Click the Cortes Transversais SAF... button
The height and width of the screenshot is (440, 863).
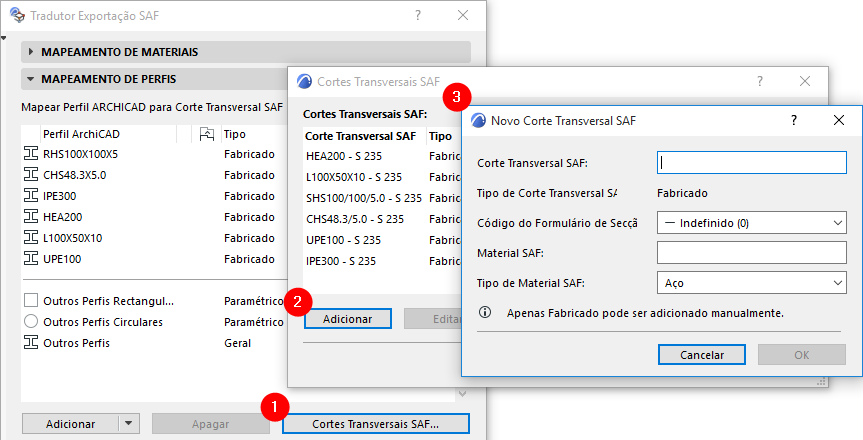(376, 424)
